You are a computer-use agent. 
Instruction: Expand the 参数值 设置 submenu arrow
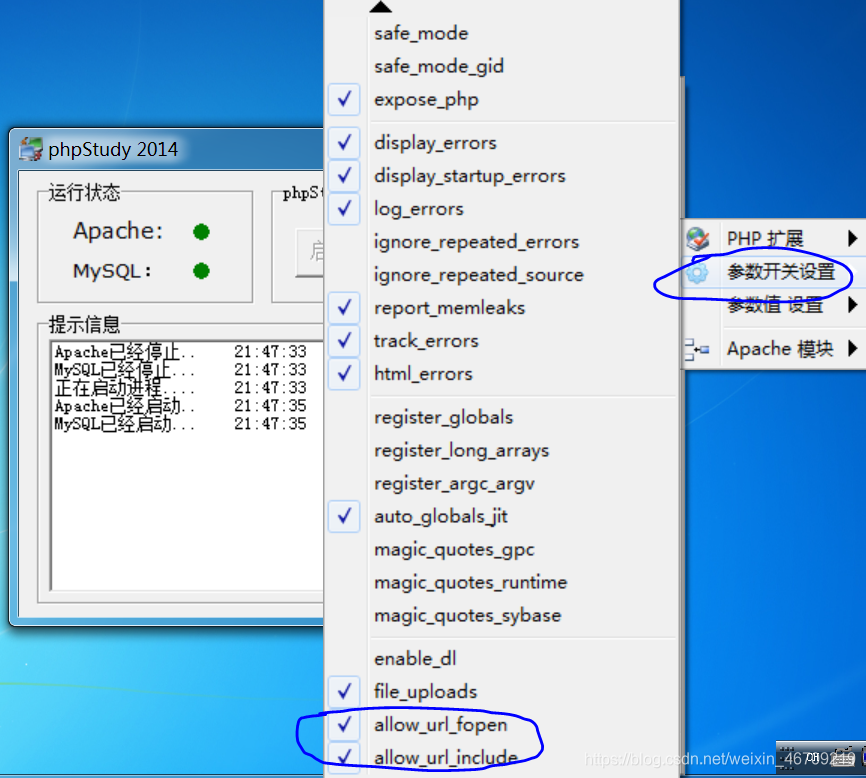[853, 305]
